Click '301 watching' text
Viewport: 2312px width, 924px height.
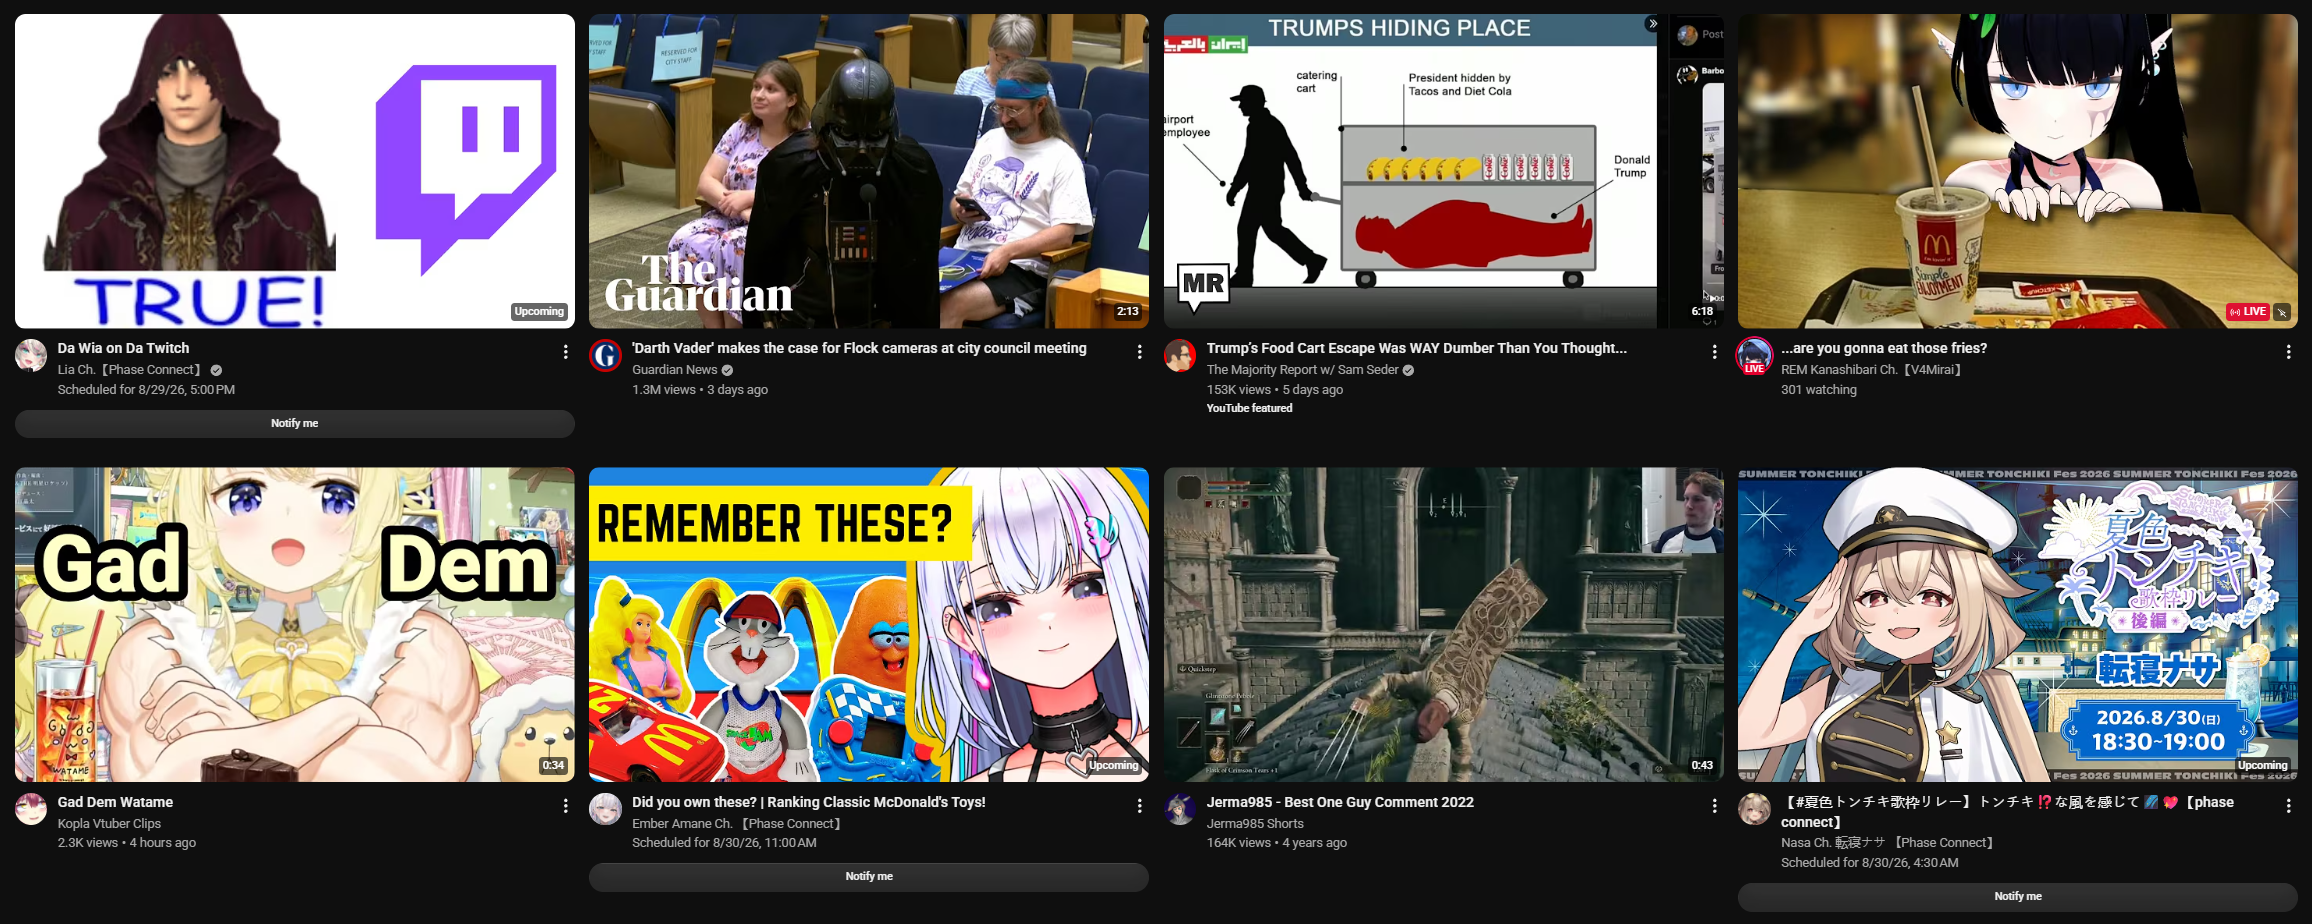point(1819,390)
